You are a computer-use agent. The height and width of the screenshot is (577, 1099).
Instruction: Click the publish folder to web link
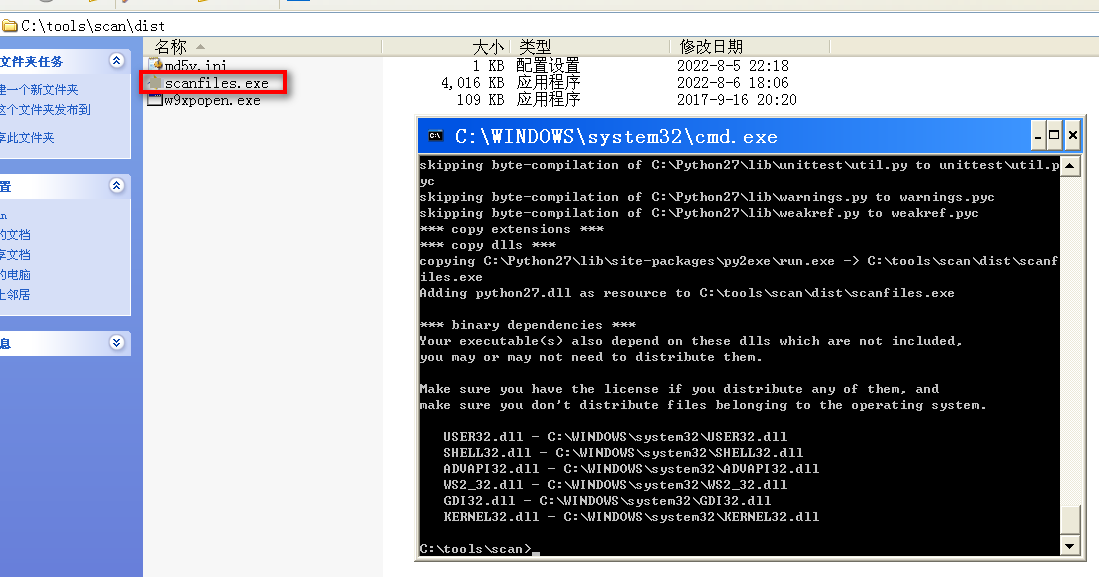click(46, 109)
